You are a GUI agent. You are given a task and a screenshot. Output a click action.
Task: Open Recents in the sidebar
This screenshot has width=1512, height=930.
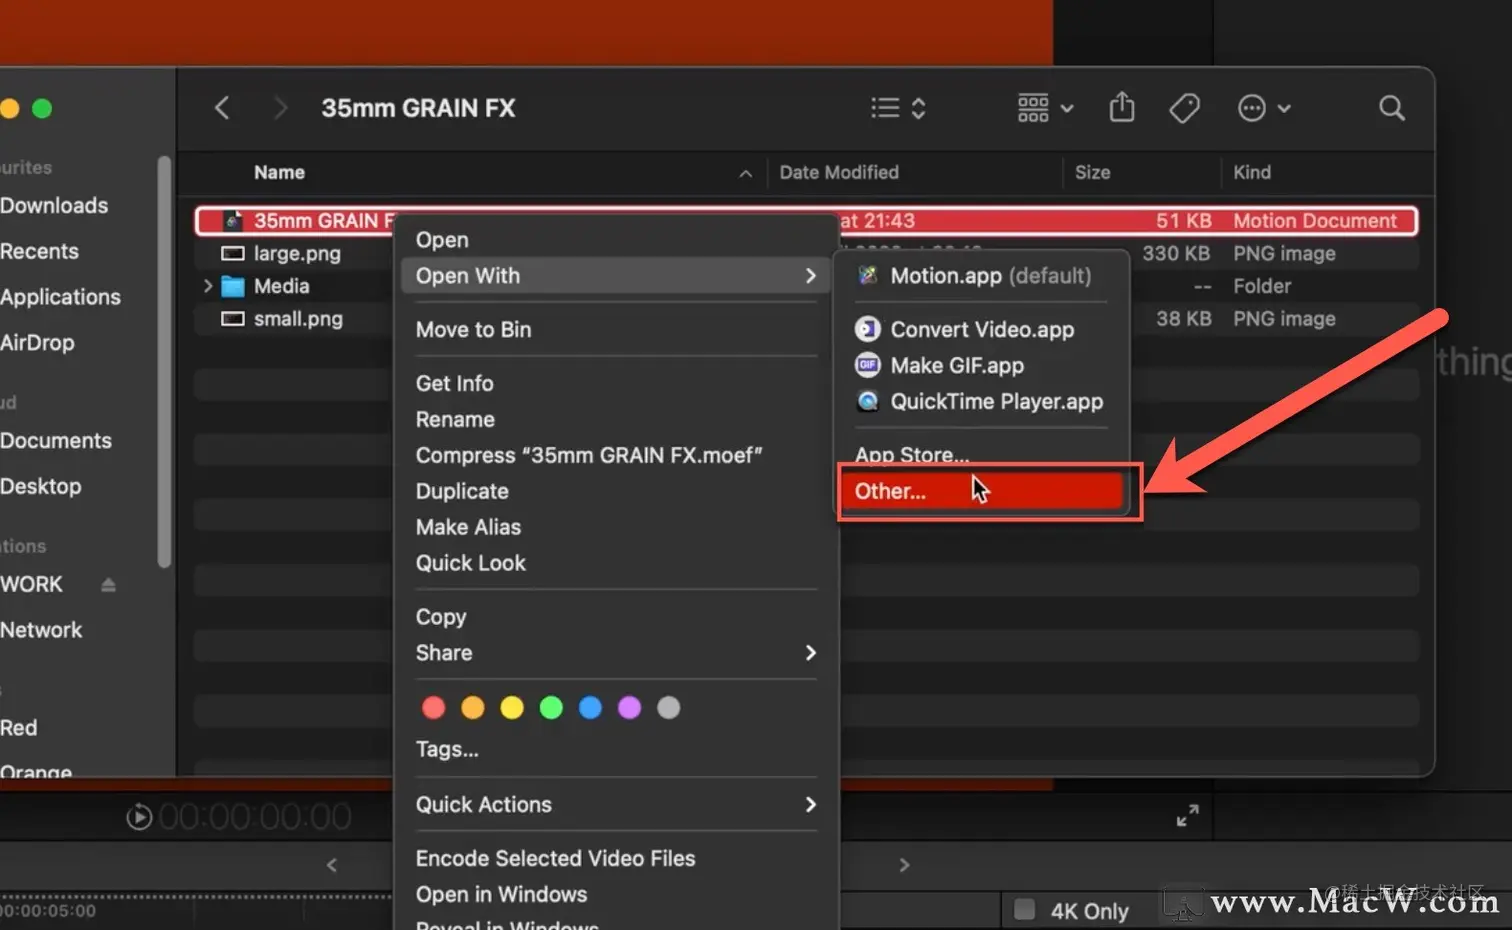pos(39,251)
